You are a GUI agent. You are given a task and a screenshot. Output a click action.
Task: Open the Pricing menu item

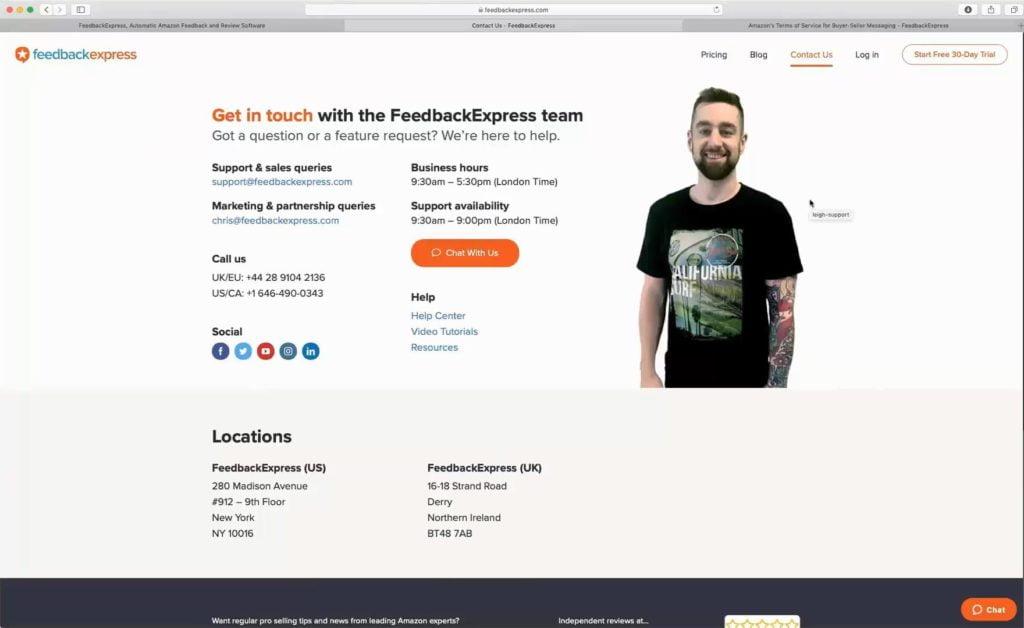tap(714, 55)
